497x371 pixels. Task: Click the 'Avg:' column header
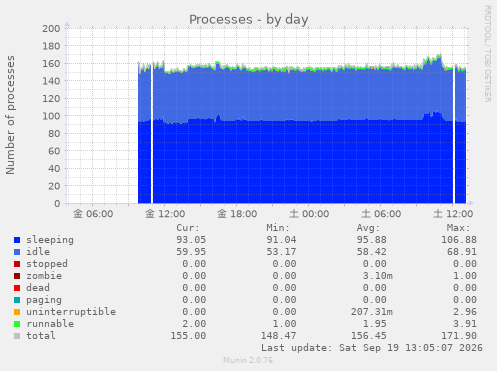(x=368, y=228)
